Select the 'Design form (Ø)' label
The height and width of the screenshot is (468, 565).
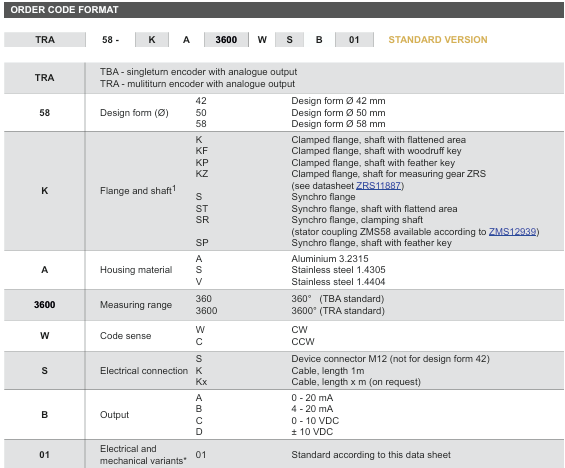(x=134, y=113)
